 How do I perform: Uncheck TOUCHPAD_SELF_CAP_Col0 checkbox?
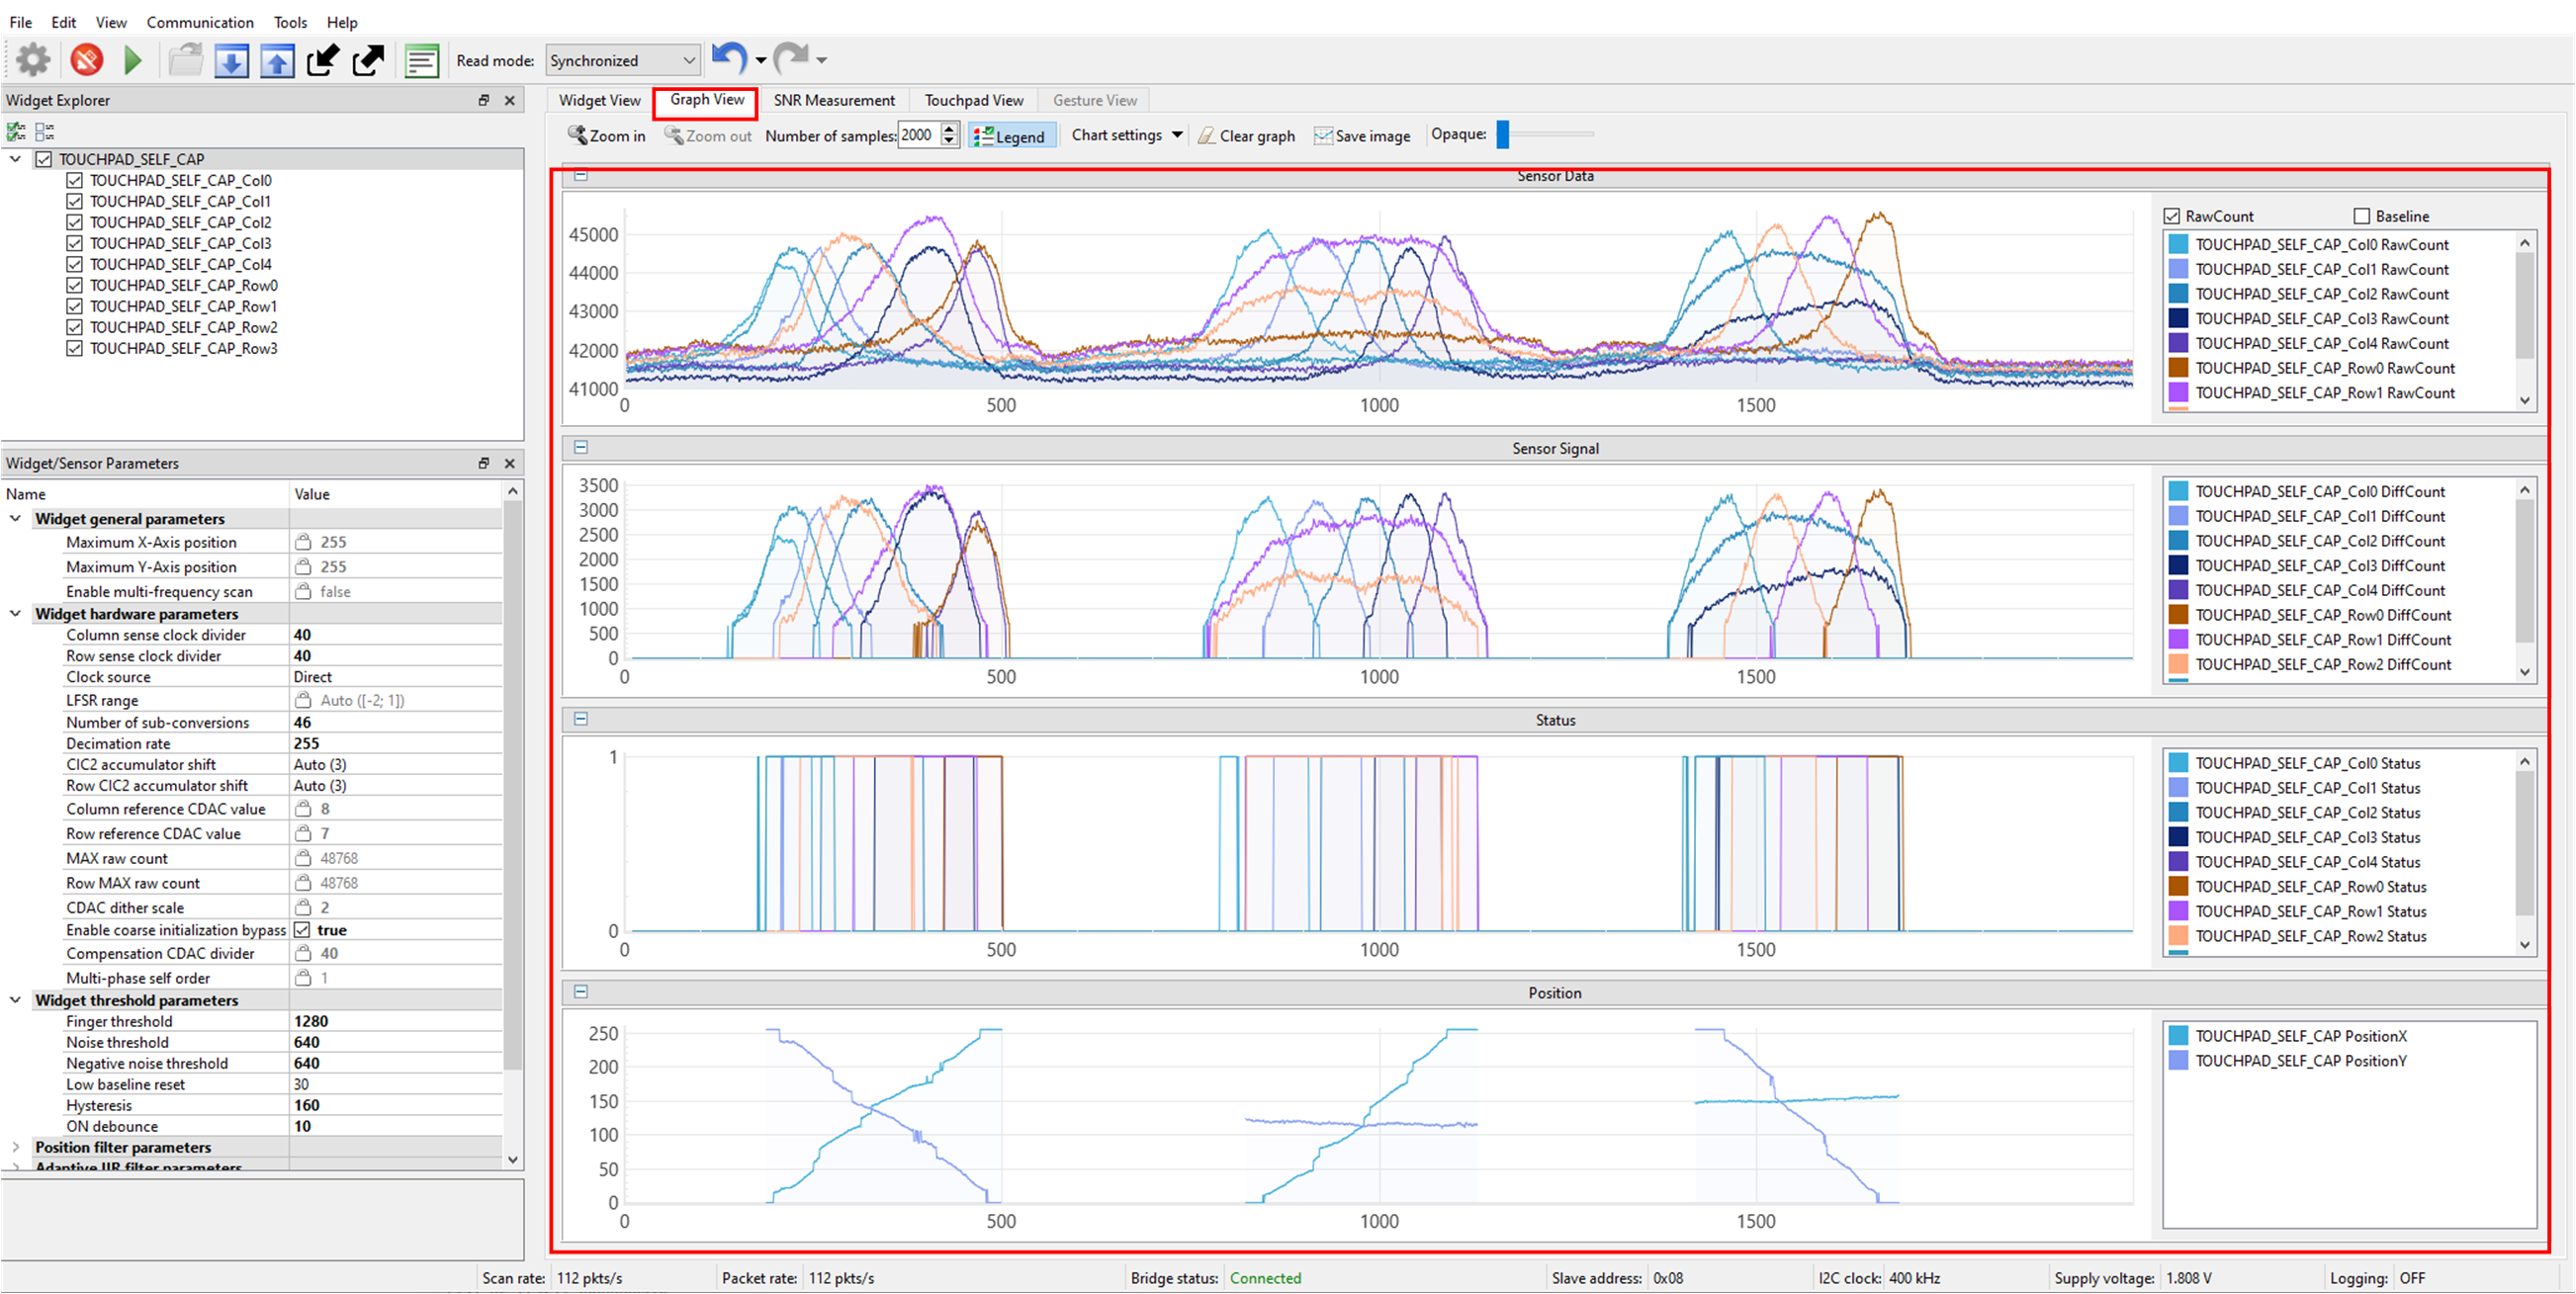pos(74,180)
